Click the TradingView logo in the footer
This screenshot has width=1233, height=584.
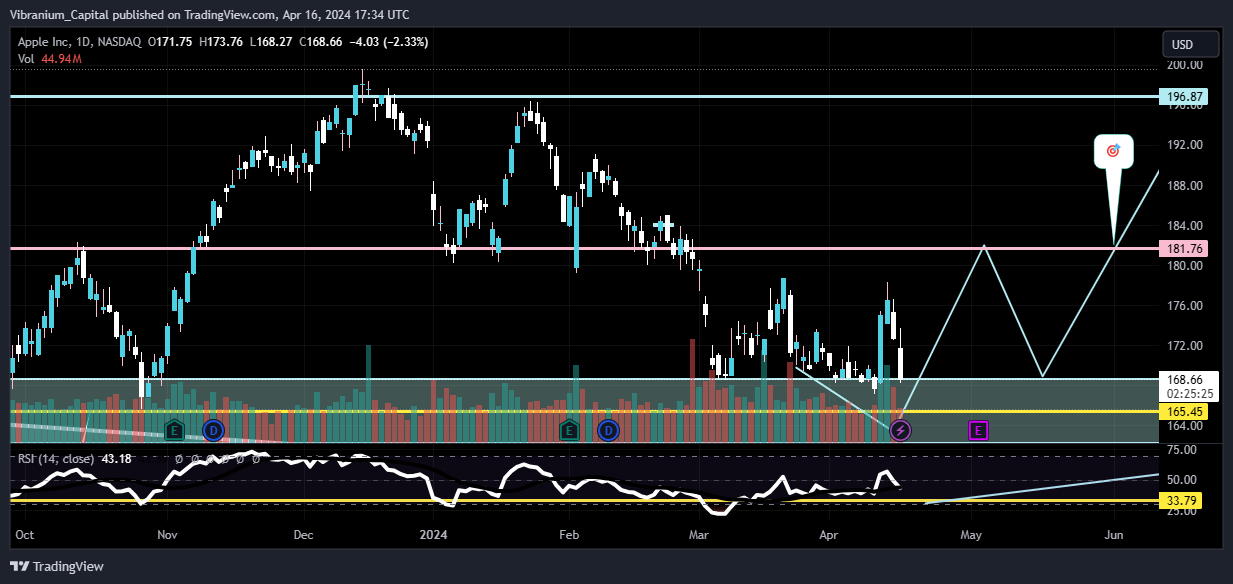[x=59, y=566]
